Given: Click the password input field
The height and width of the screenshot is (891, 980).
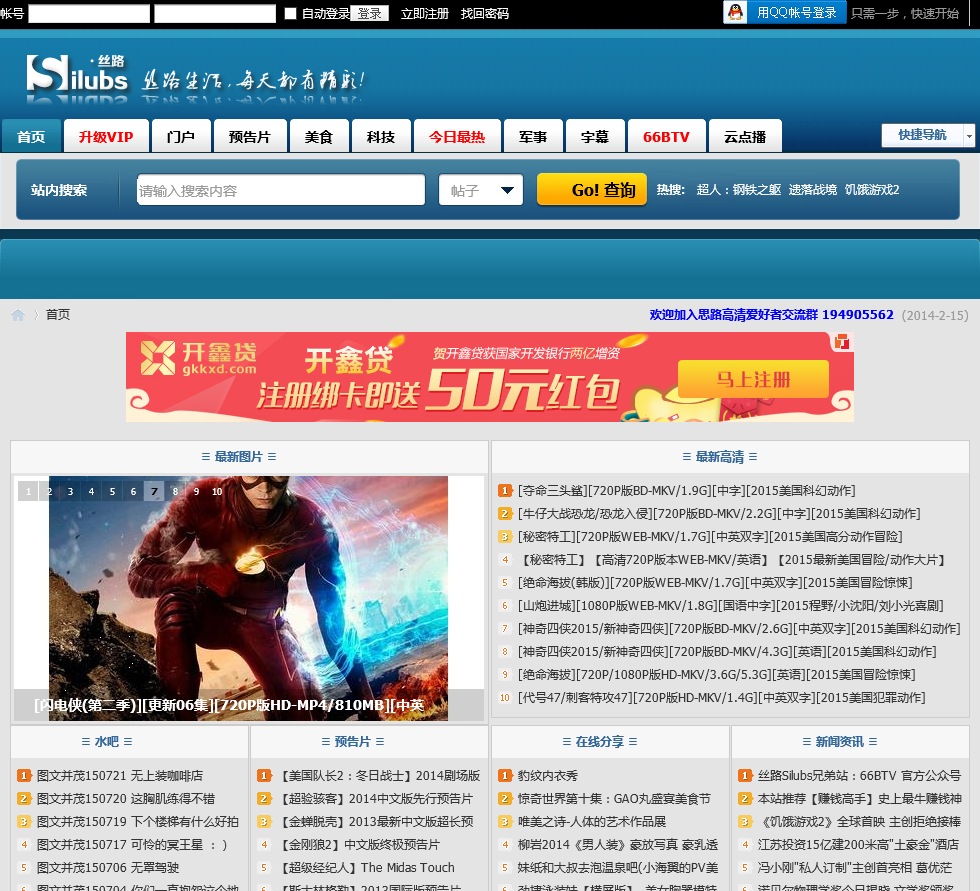Looking at the screenshot, I should pyautogui.click(x=215, y=13).
